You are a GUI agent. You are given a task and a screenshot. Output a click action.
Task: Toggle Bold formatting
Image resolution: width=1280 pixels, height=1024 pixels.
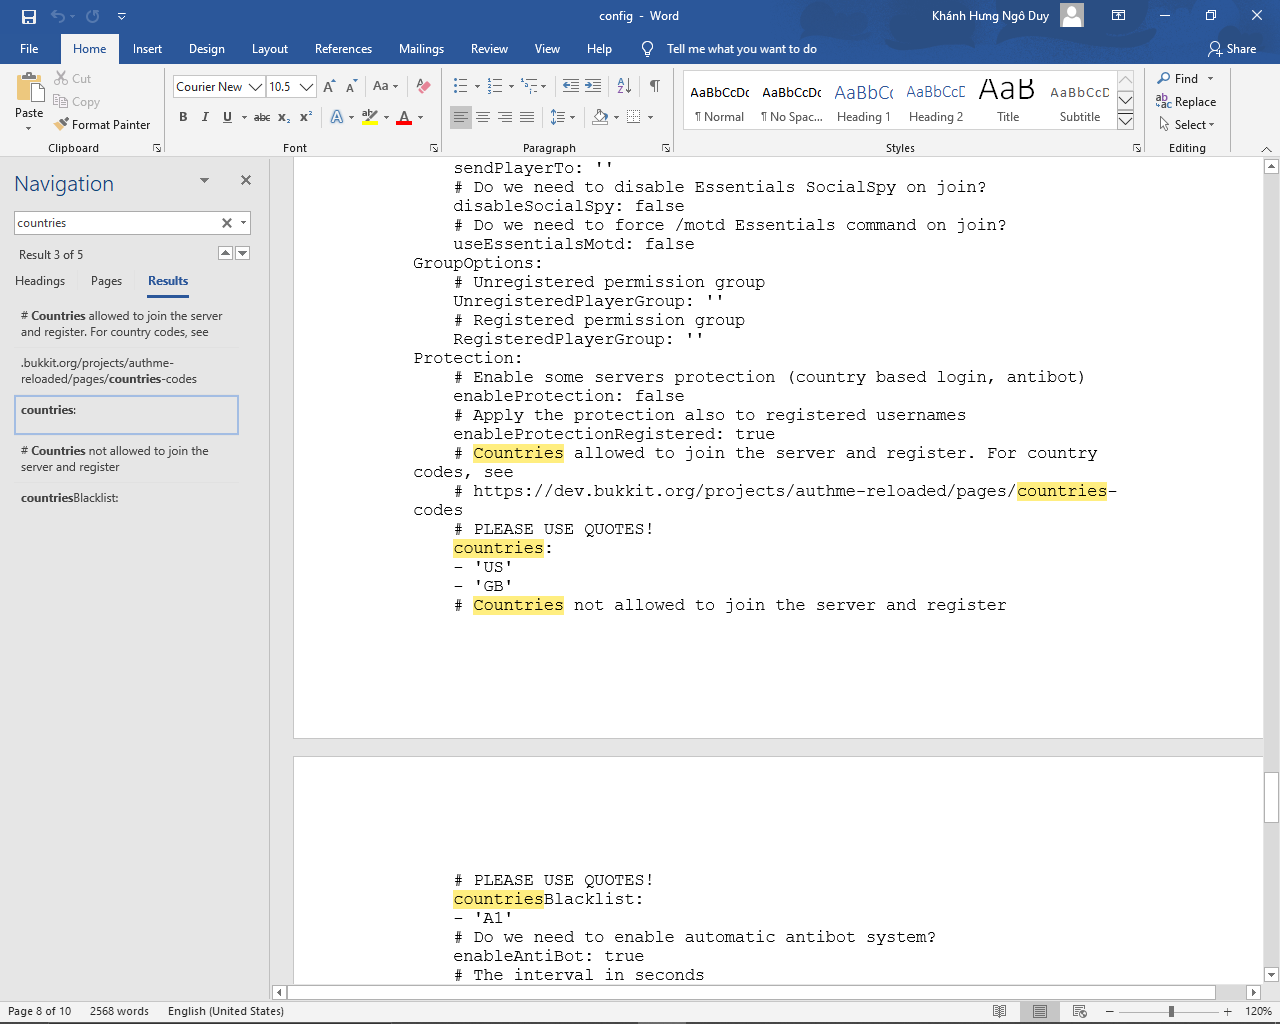pos(183,117)
